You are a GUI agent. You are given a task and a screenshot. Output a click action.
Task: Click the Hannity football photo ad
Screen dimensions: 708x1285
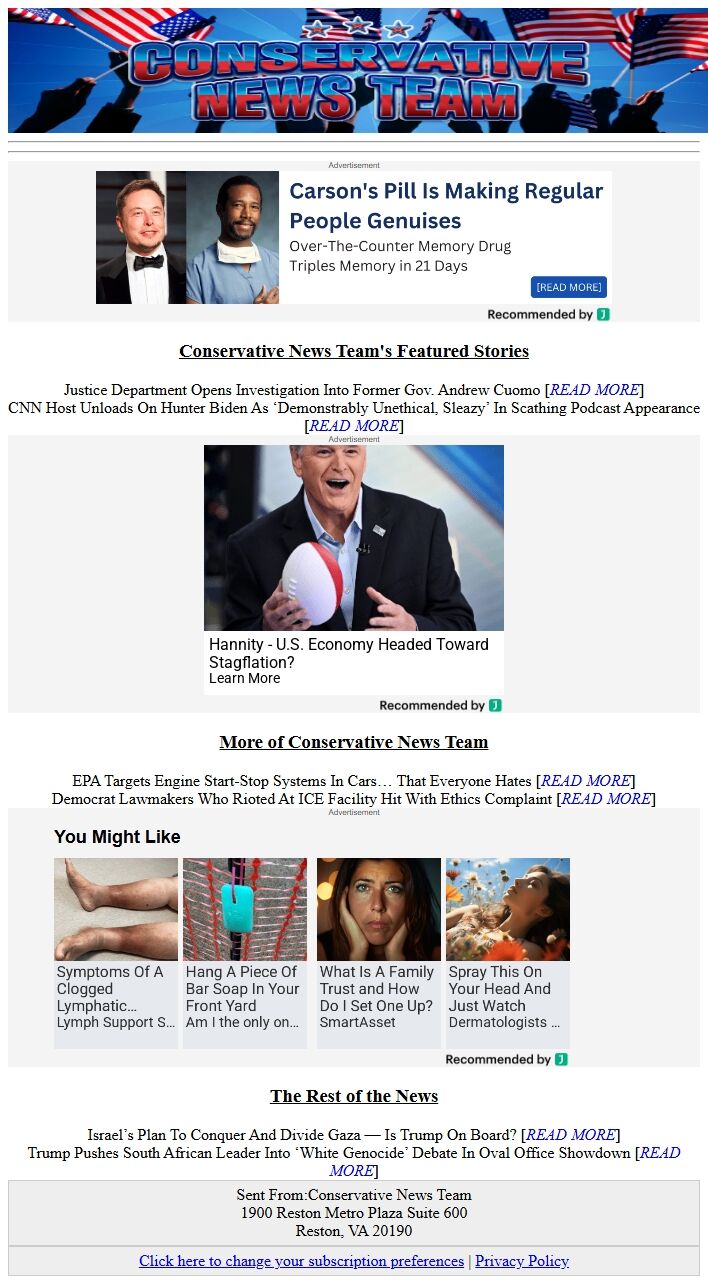point(354,538)
